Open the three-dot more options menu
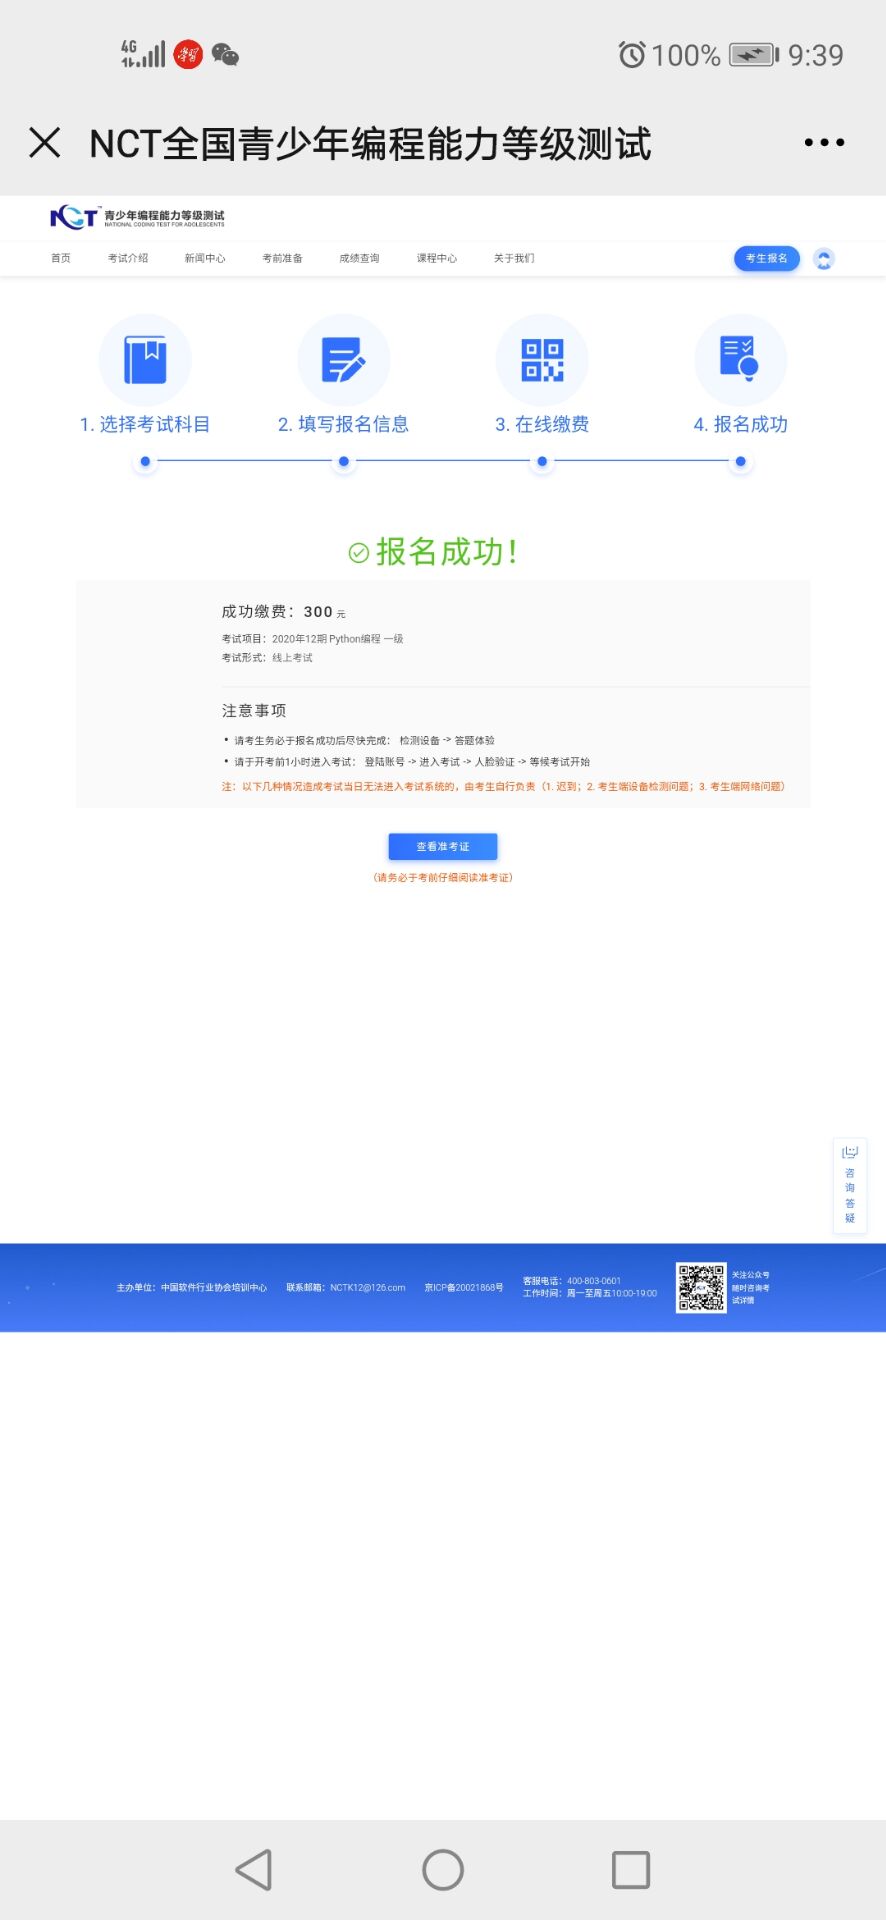Viewport: 886px width, 1920px height. pos(824,142)
